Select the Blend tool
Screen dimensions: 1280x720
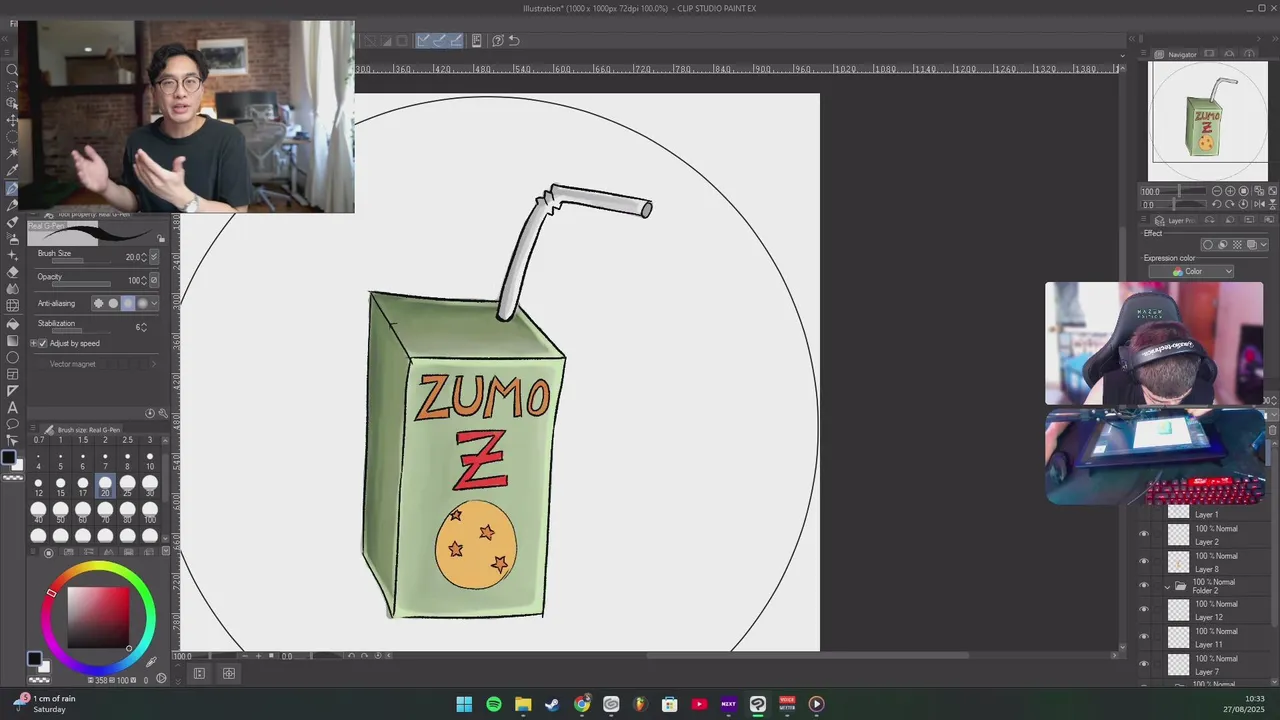[12, 289]
